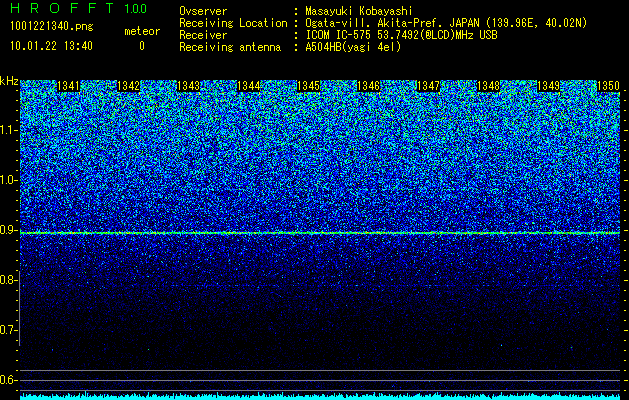This screenshot has width=629, height=400.
Task: Click the ICOM IC-575 receiver text
Action: coord(401,35)
